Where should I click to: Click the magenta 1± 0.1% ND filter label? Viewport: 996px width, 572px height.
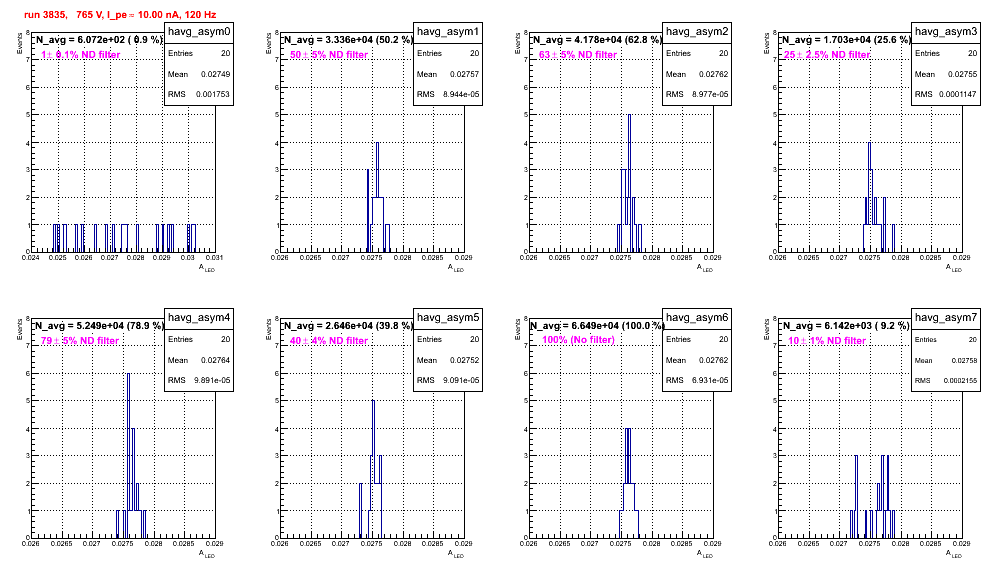(x=81, y=55)
